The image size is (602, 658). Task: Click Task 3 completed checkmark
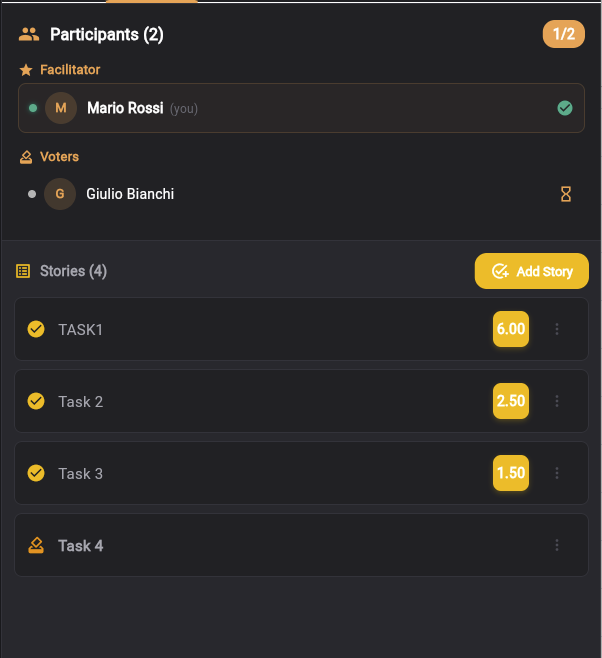[x=36, y=473]
